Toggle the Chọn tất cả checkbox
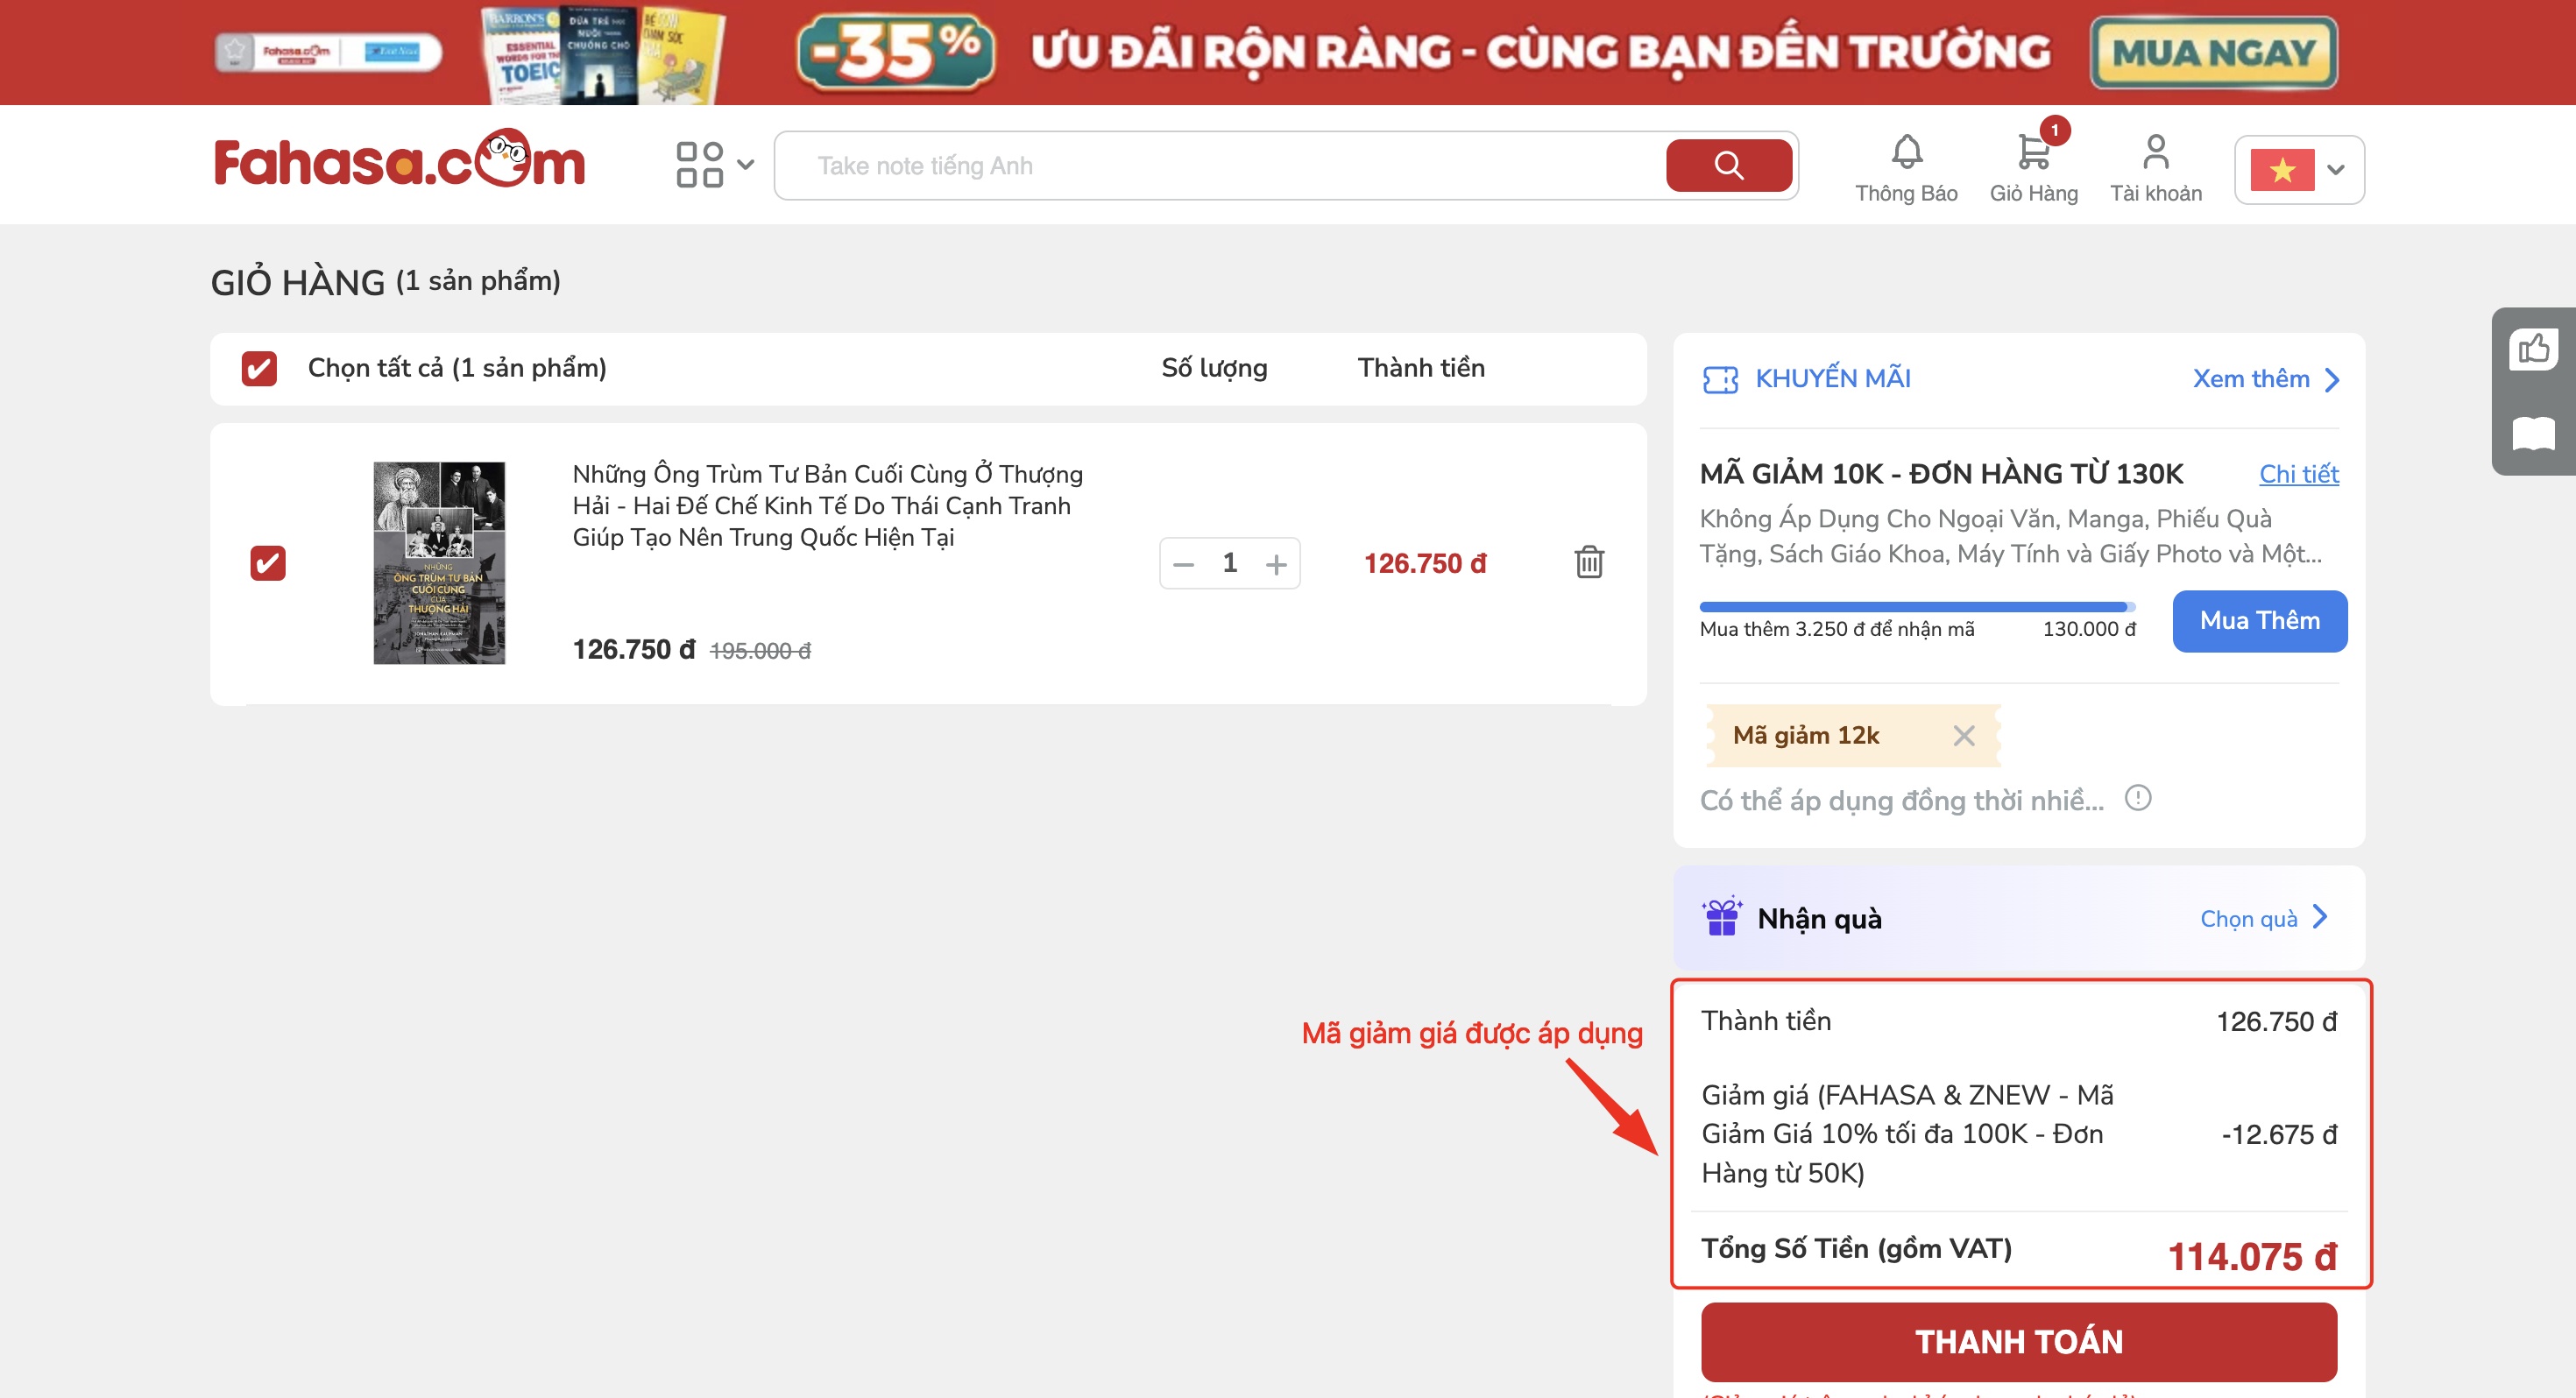2576x1398 pixels. tap(259, 368)
